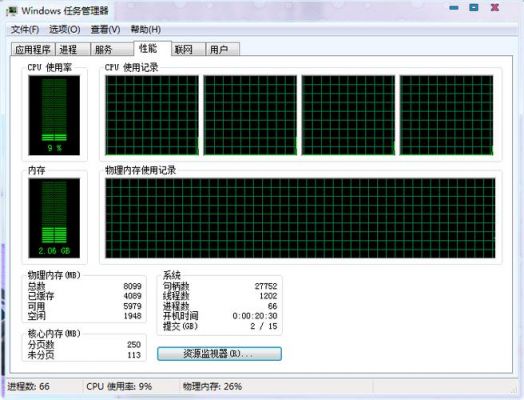Image resolution: width=524 pixels, height=400 pixels.
Task: Open the 选项(O) menu
Action: (64, 30)
